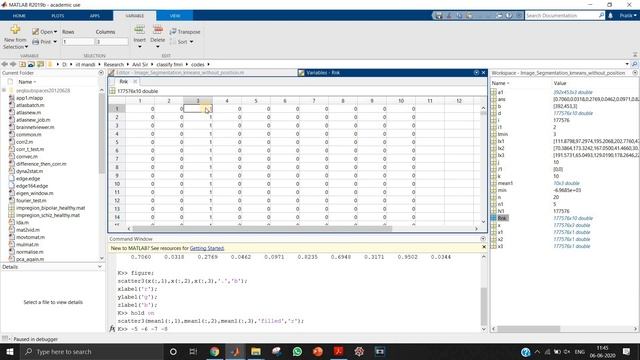Expand the Sort dropdown
The width and height of the screenshot is (640, 360).
click(191, 42)
